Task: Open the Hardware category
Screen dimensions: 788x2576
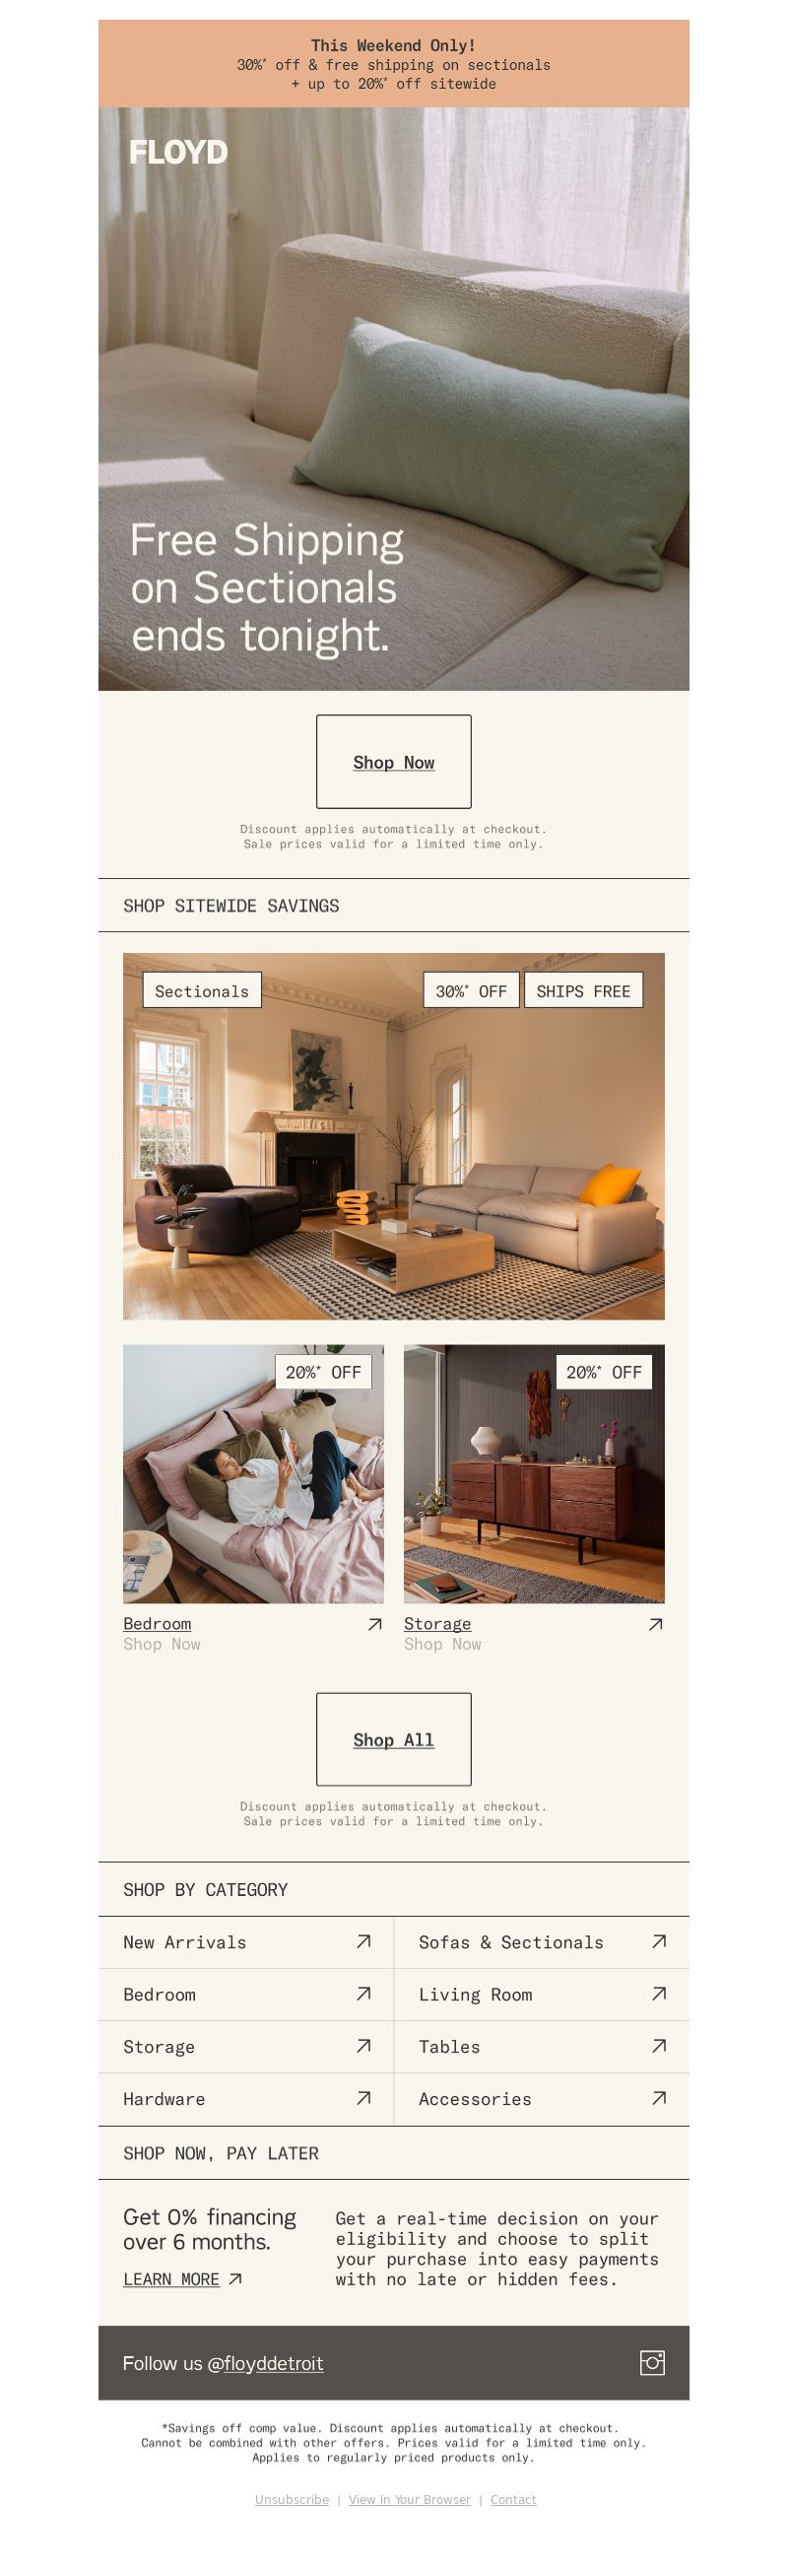Action: pyautogui.click(x=246, y=2099)
